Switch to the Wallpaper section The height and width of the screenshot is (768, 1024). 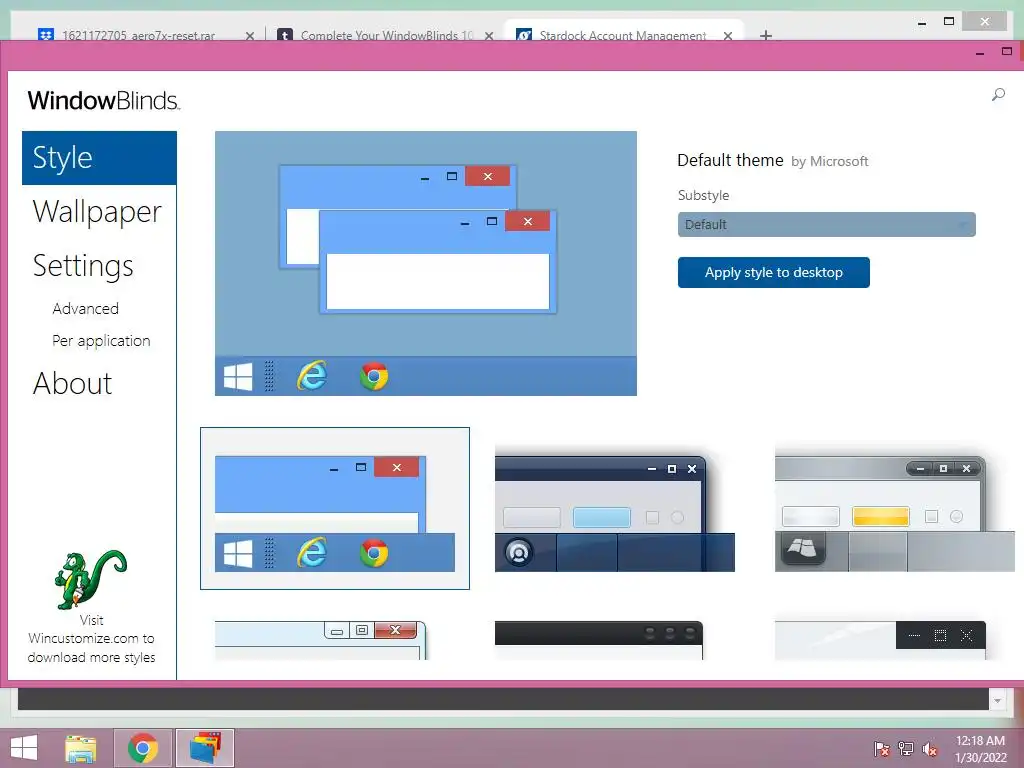(97, 212)
